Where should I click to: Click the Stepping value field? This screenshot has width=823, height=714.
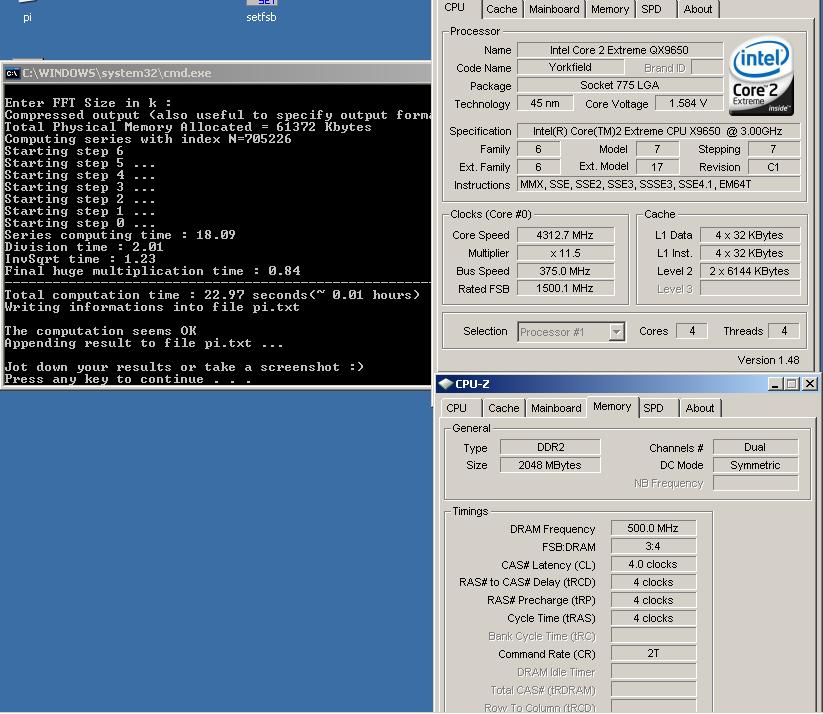click(774, 149)
